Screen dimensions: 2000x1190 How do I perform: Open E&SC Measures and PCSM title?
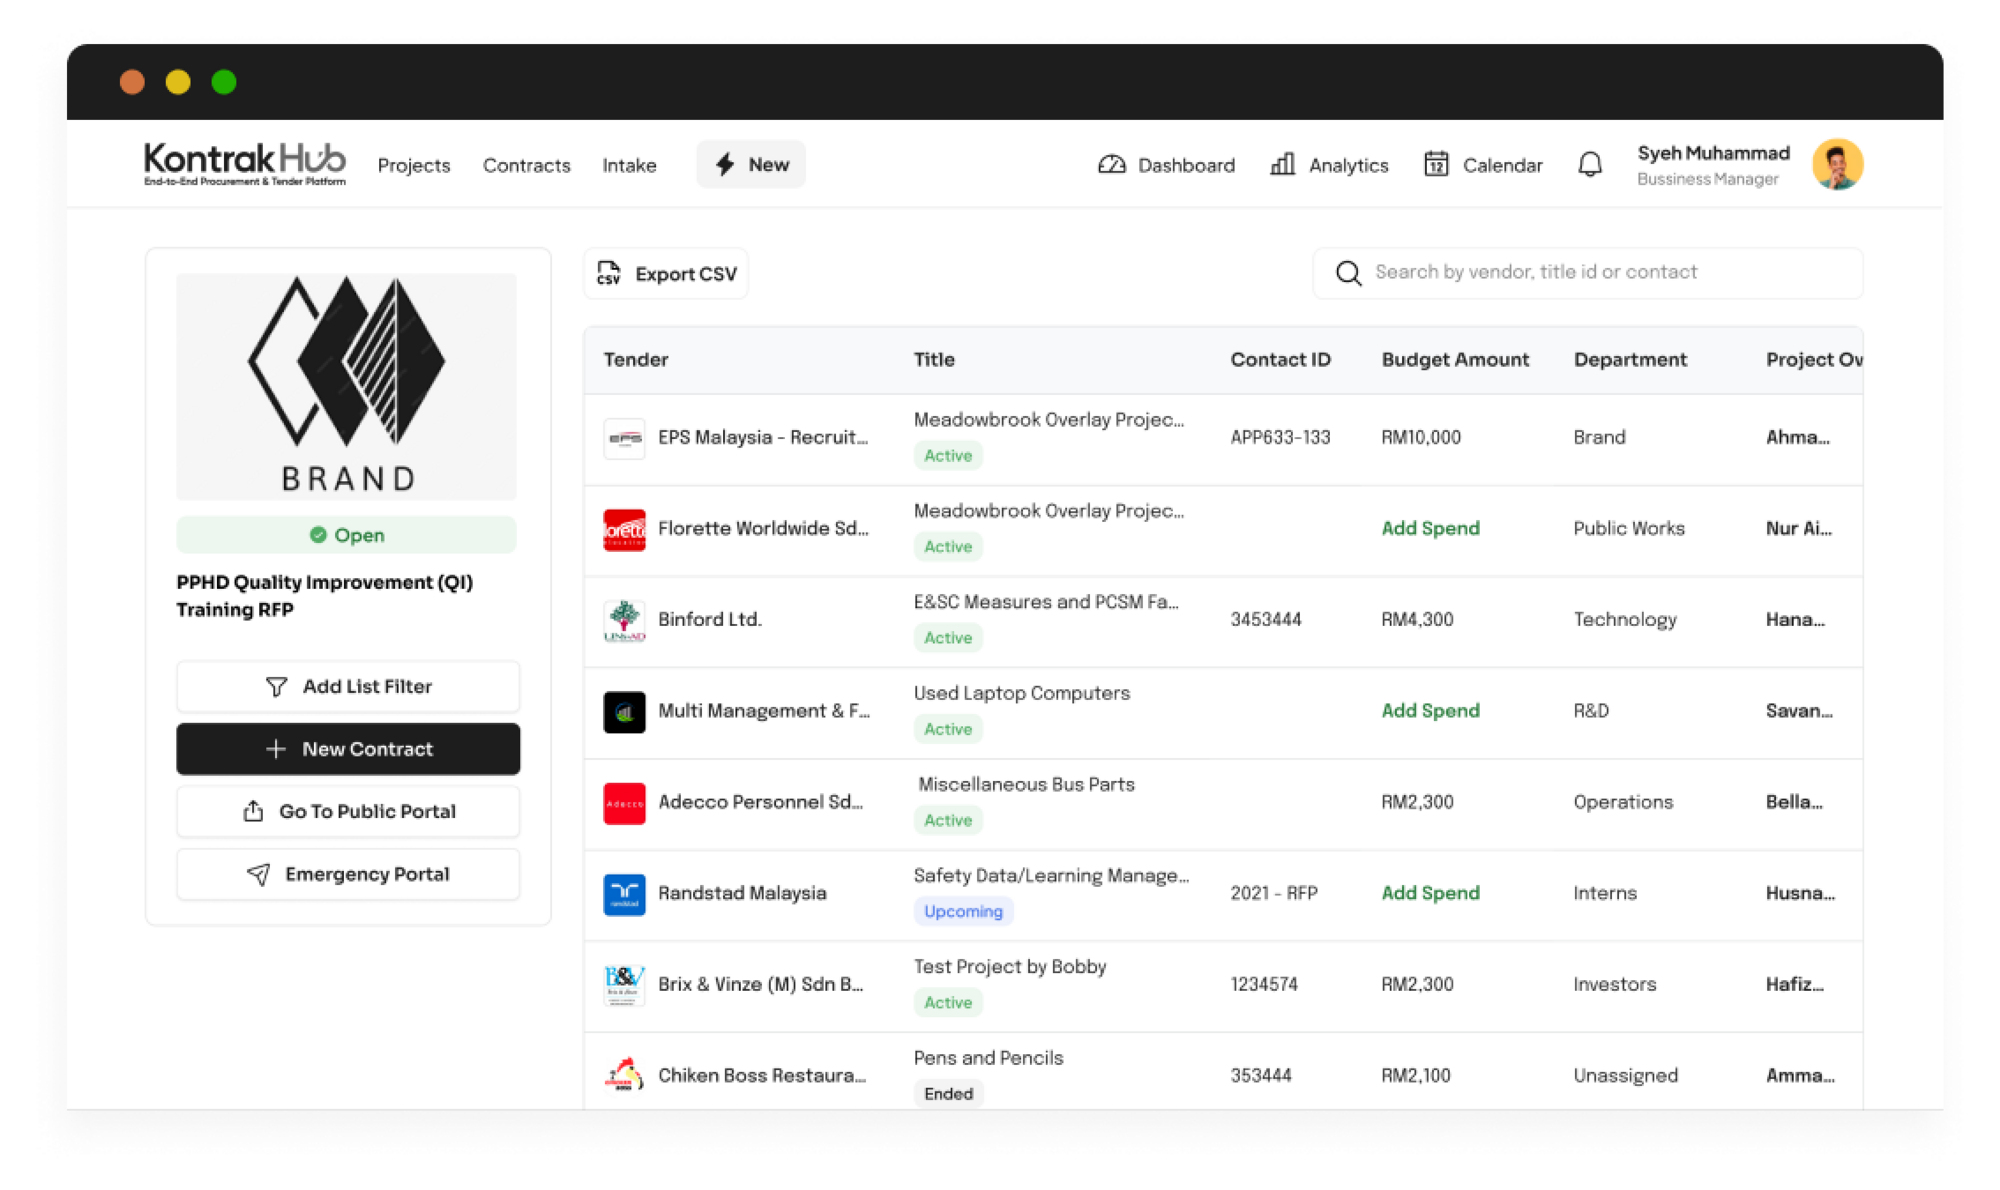(x=1046, y=602)
